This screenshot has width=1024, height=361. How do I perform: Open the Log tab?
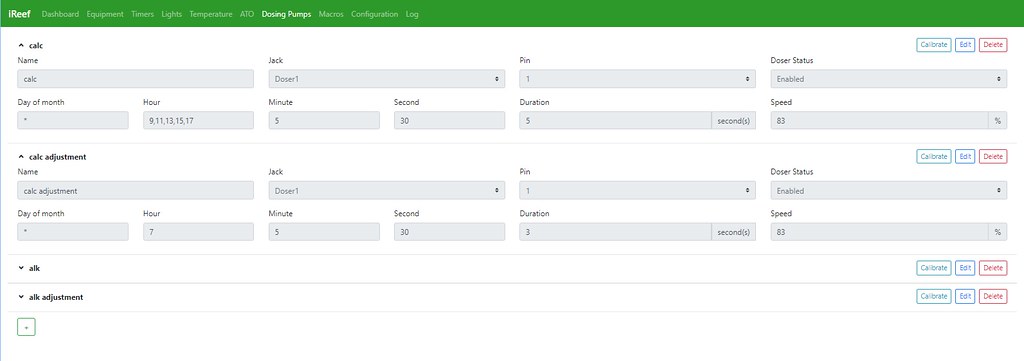coord(412,14)
